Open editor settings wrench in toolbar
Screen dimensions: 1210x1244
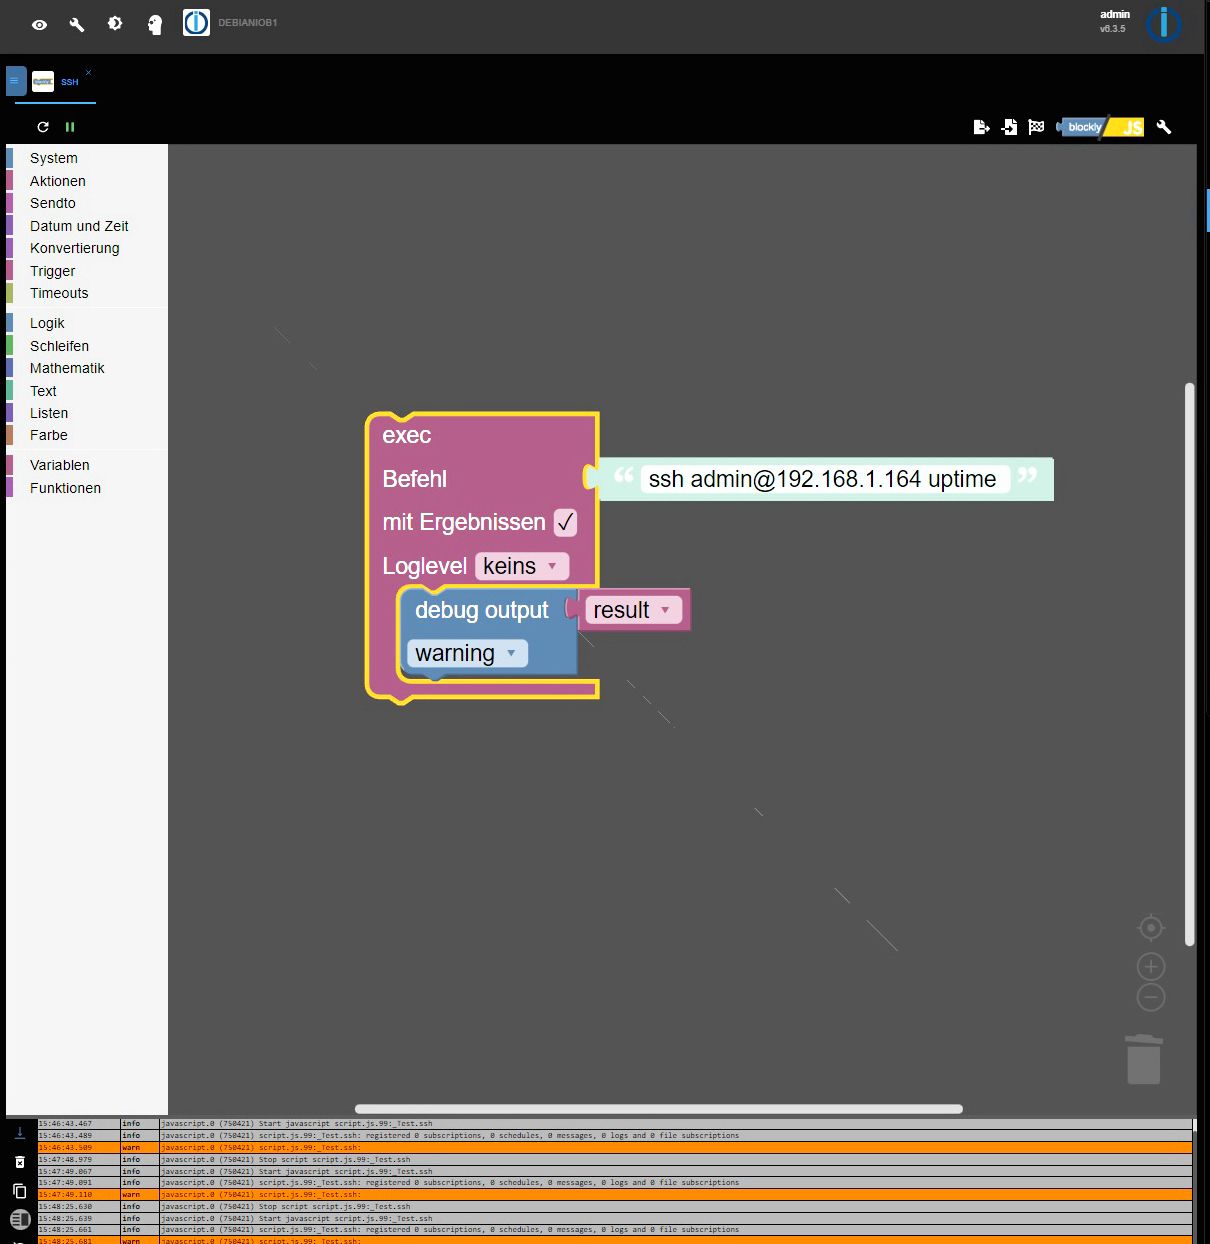[1164, 127]
